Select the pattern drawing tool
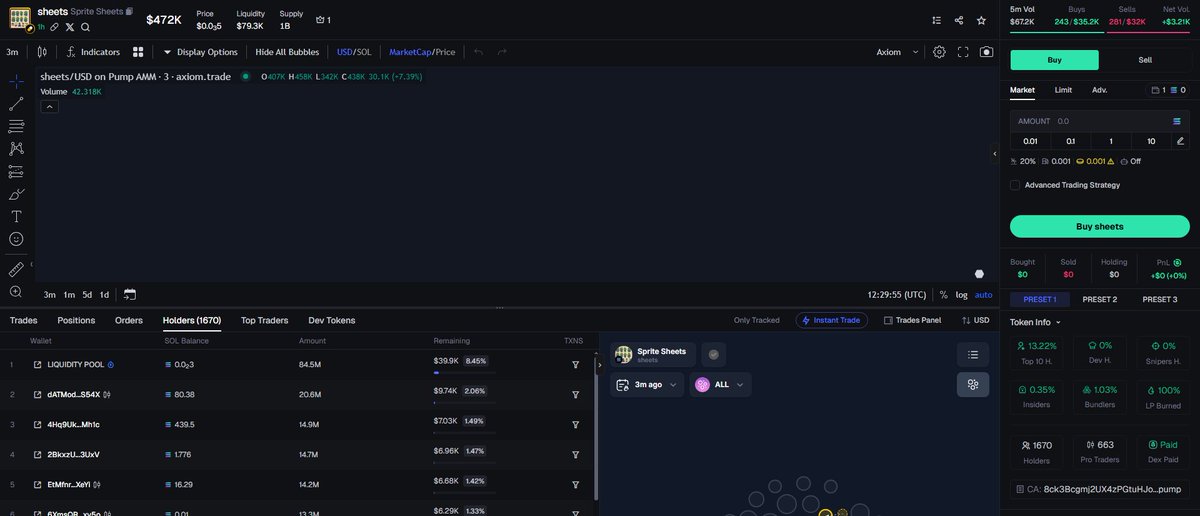The width and height of the screenshot is (1200, 516). pyautogui.click(x=16, y=149)
